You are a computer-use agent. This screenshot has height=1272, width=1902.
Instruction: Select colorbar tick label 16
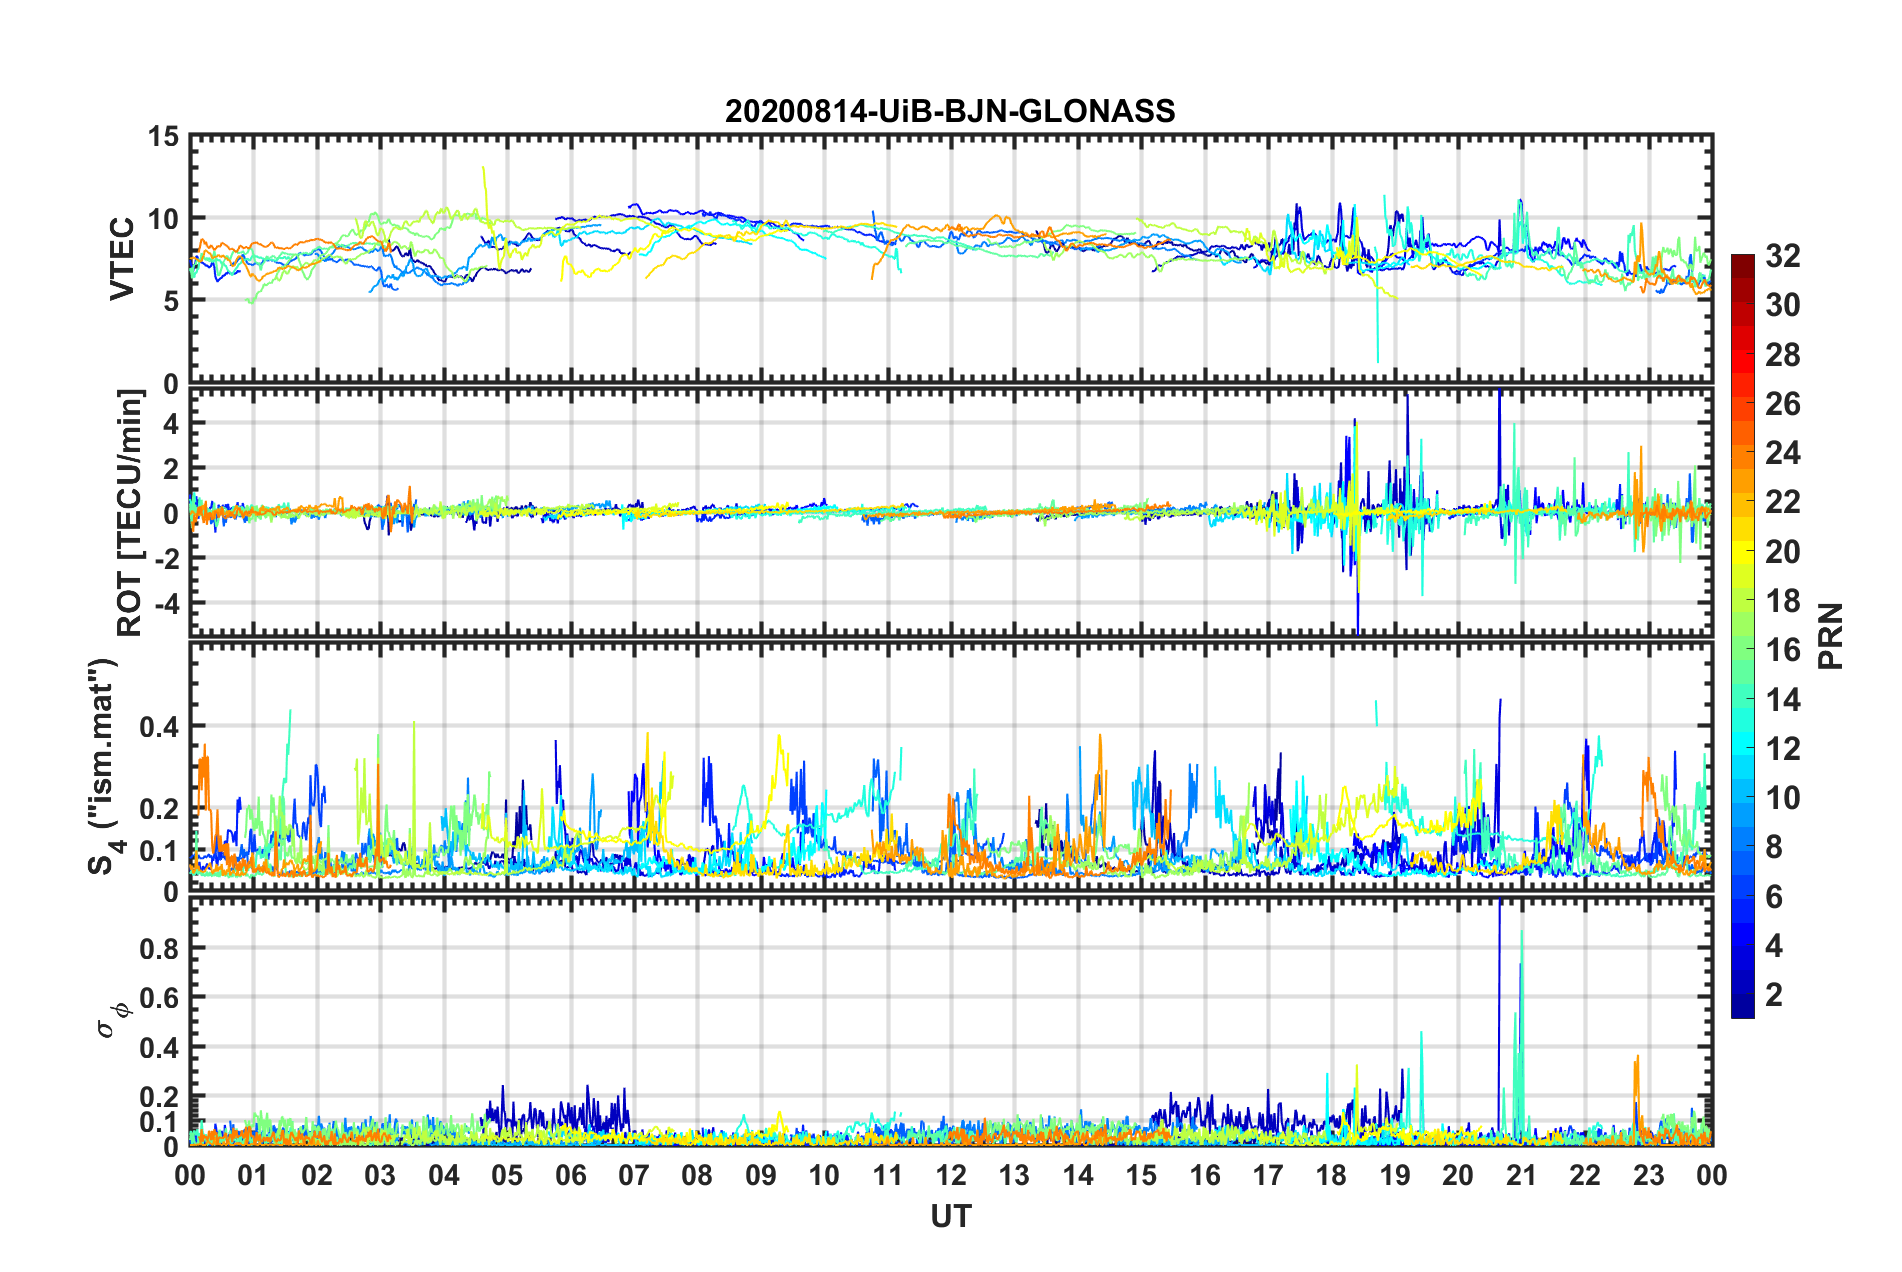click(1783, 650)
